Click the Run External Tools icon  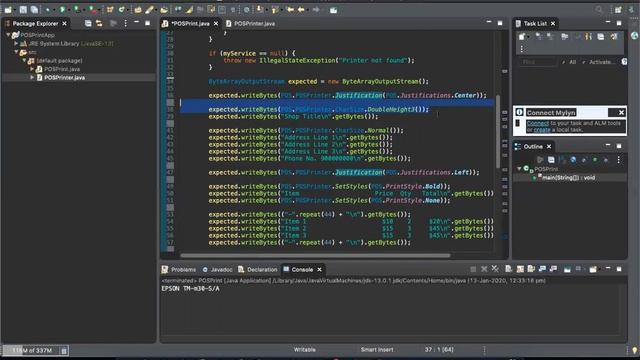pyautogui.click(x=93, y=9)
